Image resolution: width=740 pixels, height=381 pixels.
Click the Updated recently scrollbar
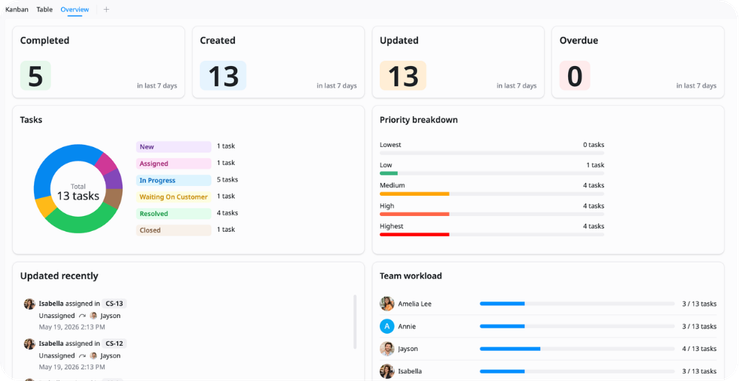pos(354,322)
